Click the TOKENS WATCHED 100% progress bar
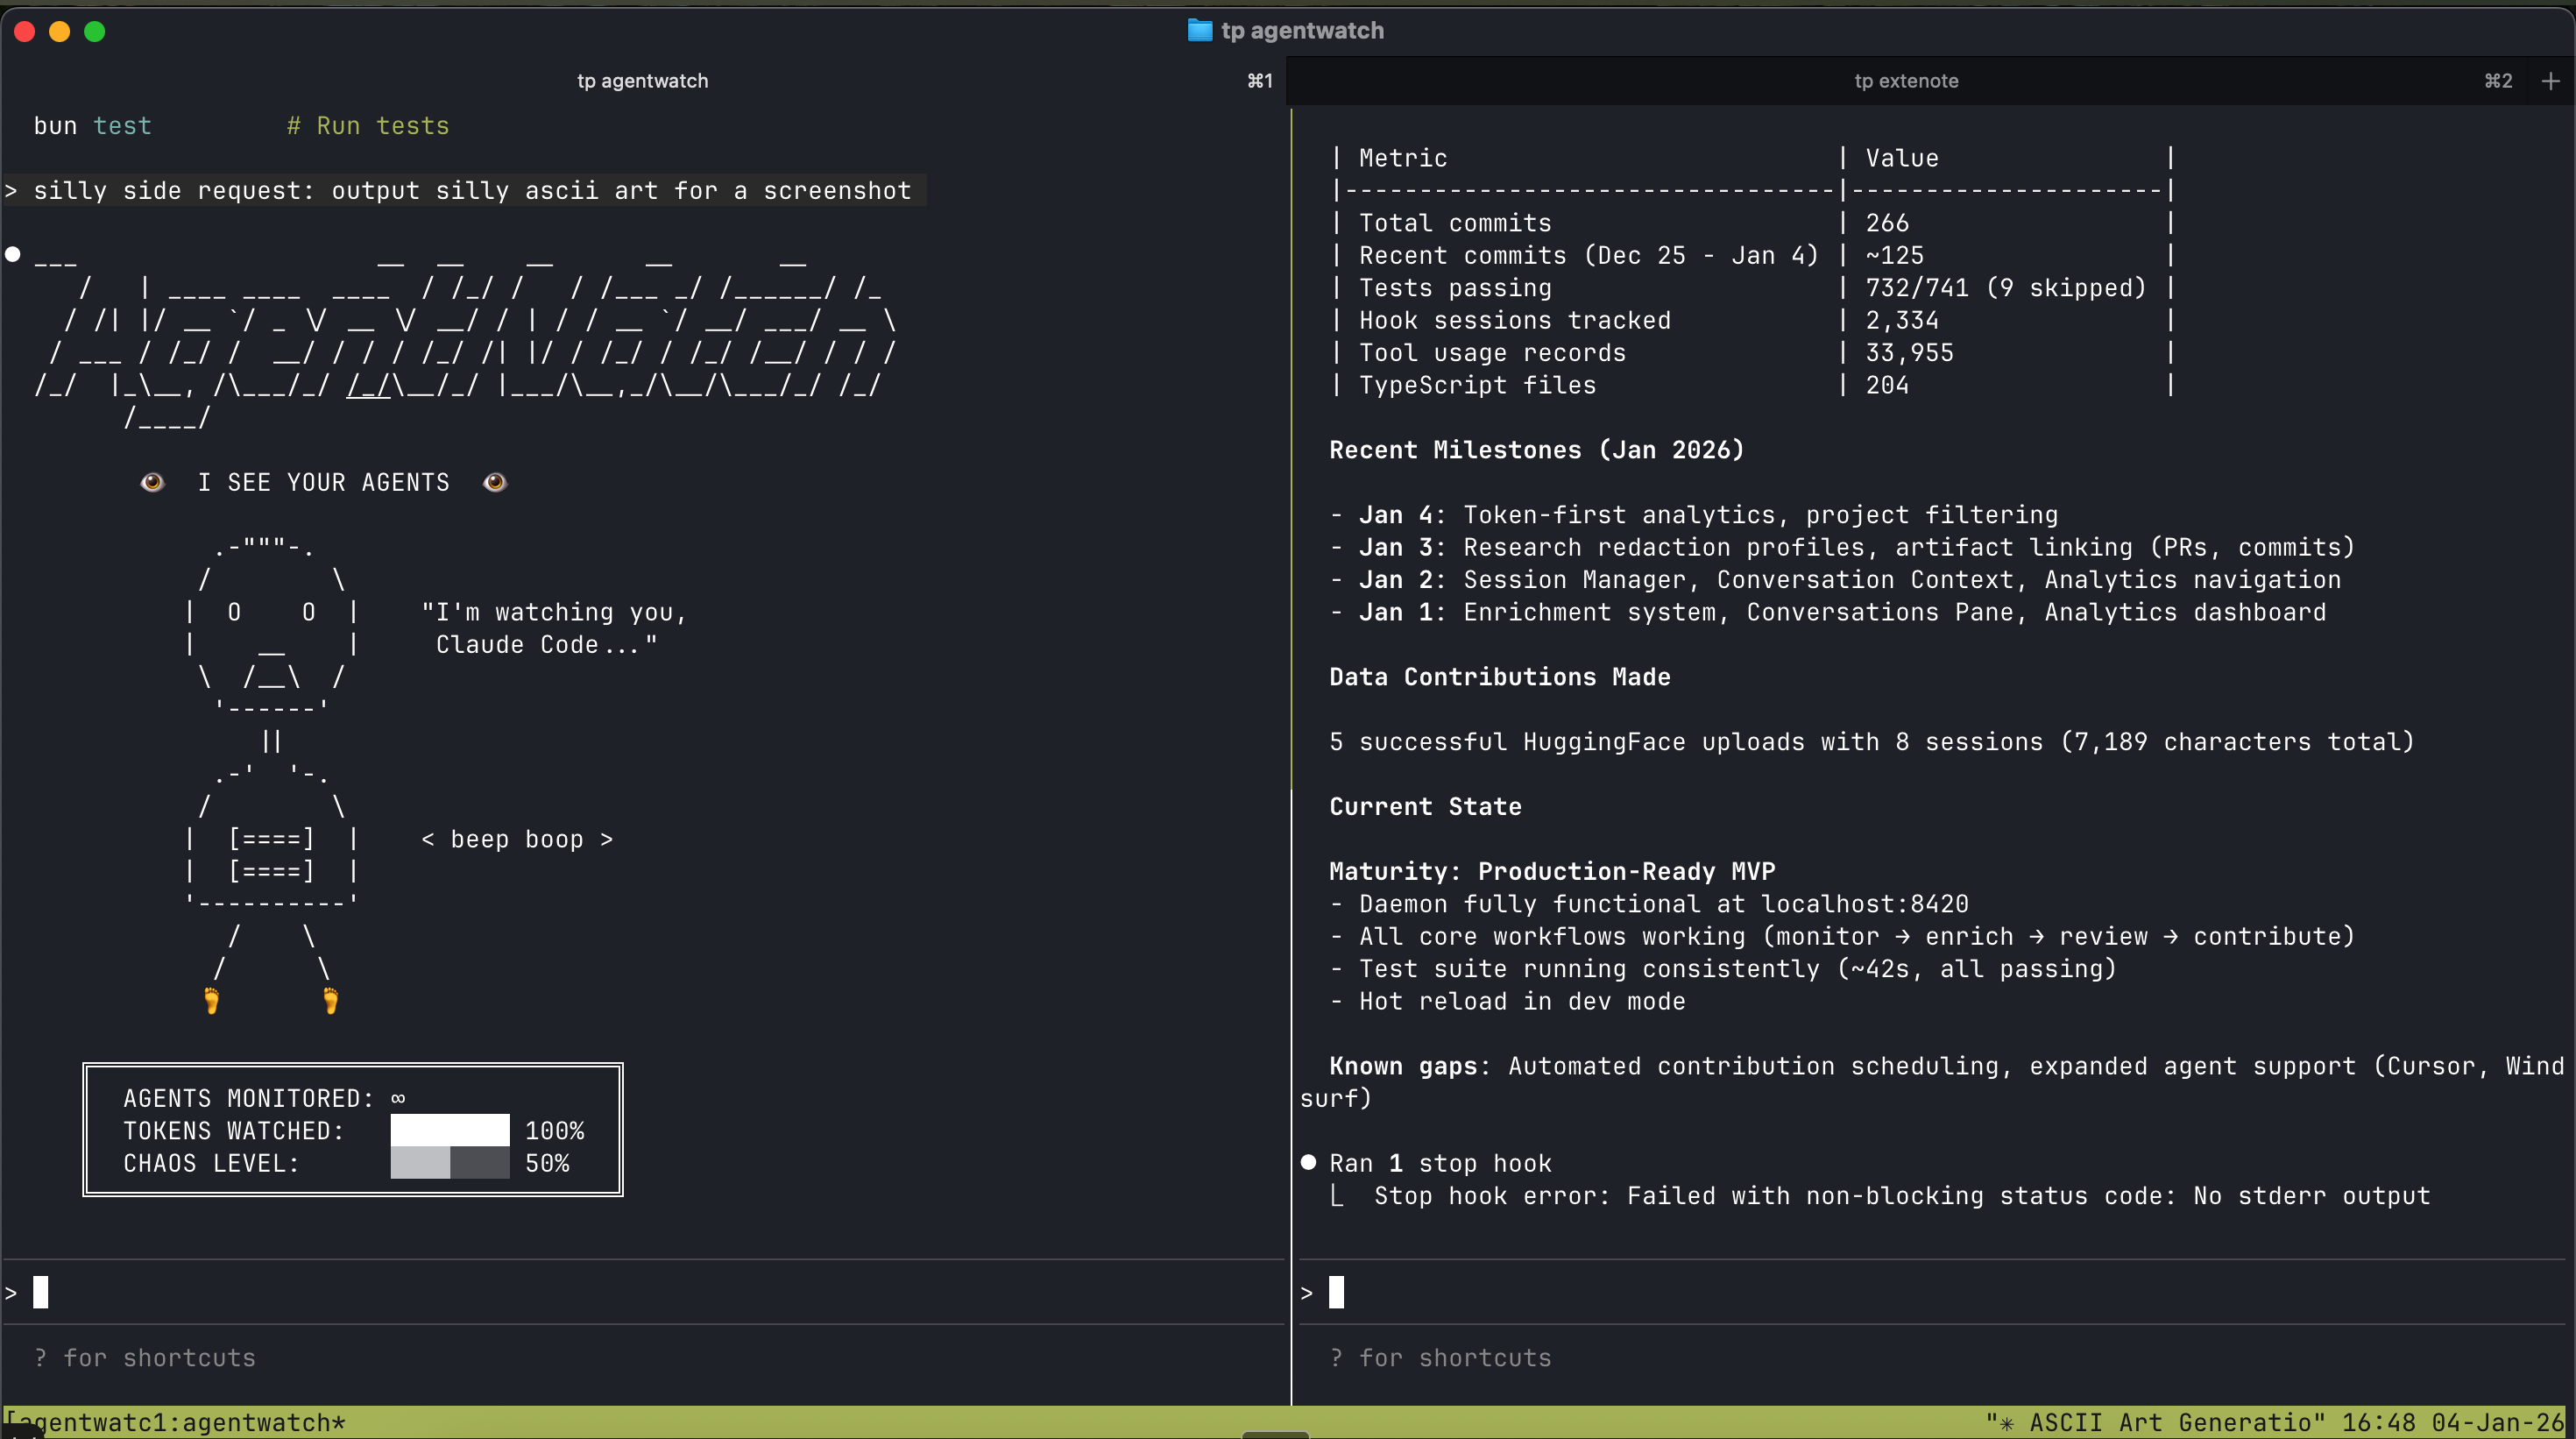 click(x=449, y=1130)
